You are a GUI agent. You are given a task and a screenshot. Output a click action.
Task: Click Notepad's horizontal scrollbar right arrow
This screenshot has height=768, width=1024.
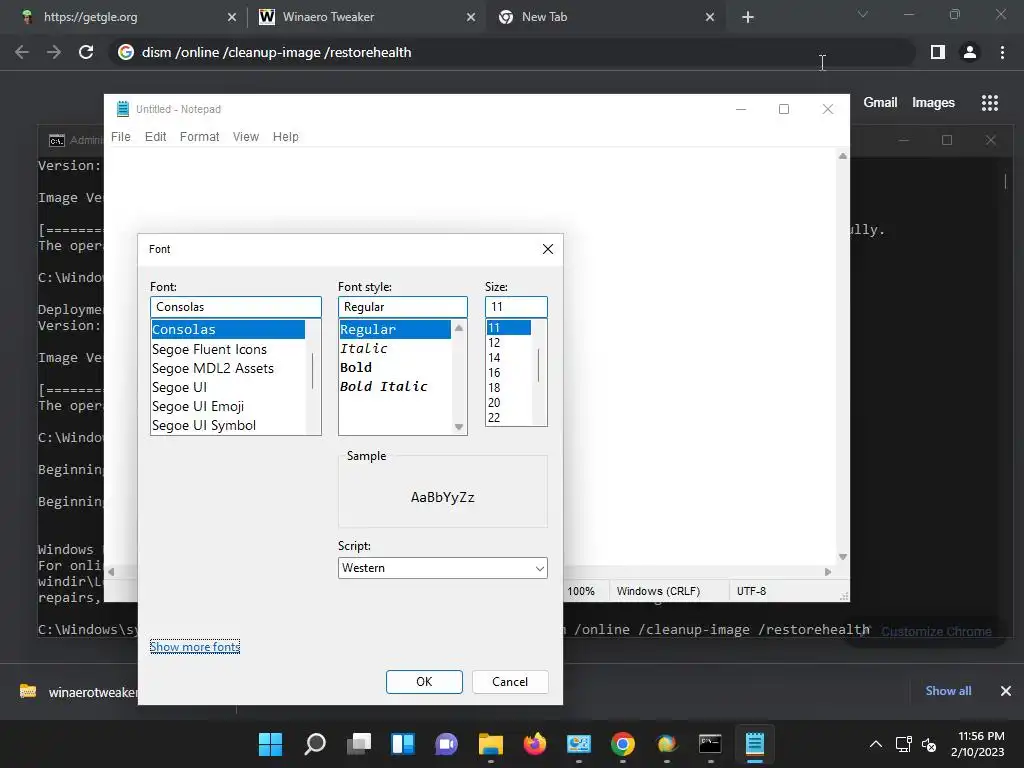click(x=828, y=571)
